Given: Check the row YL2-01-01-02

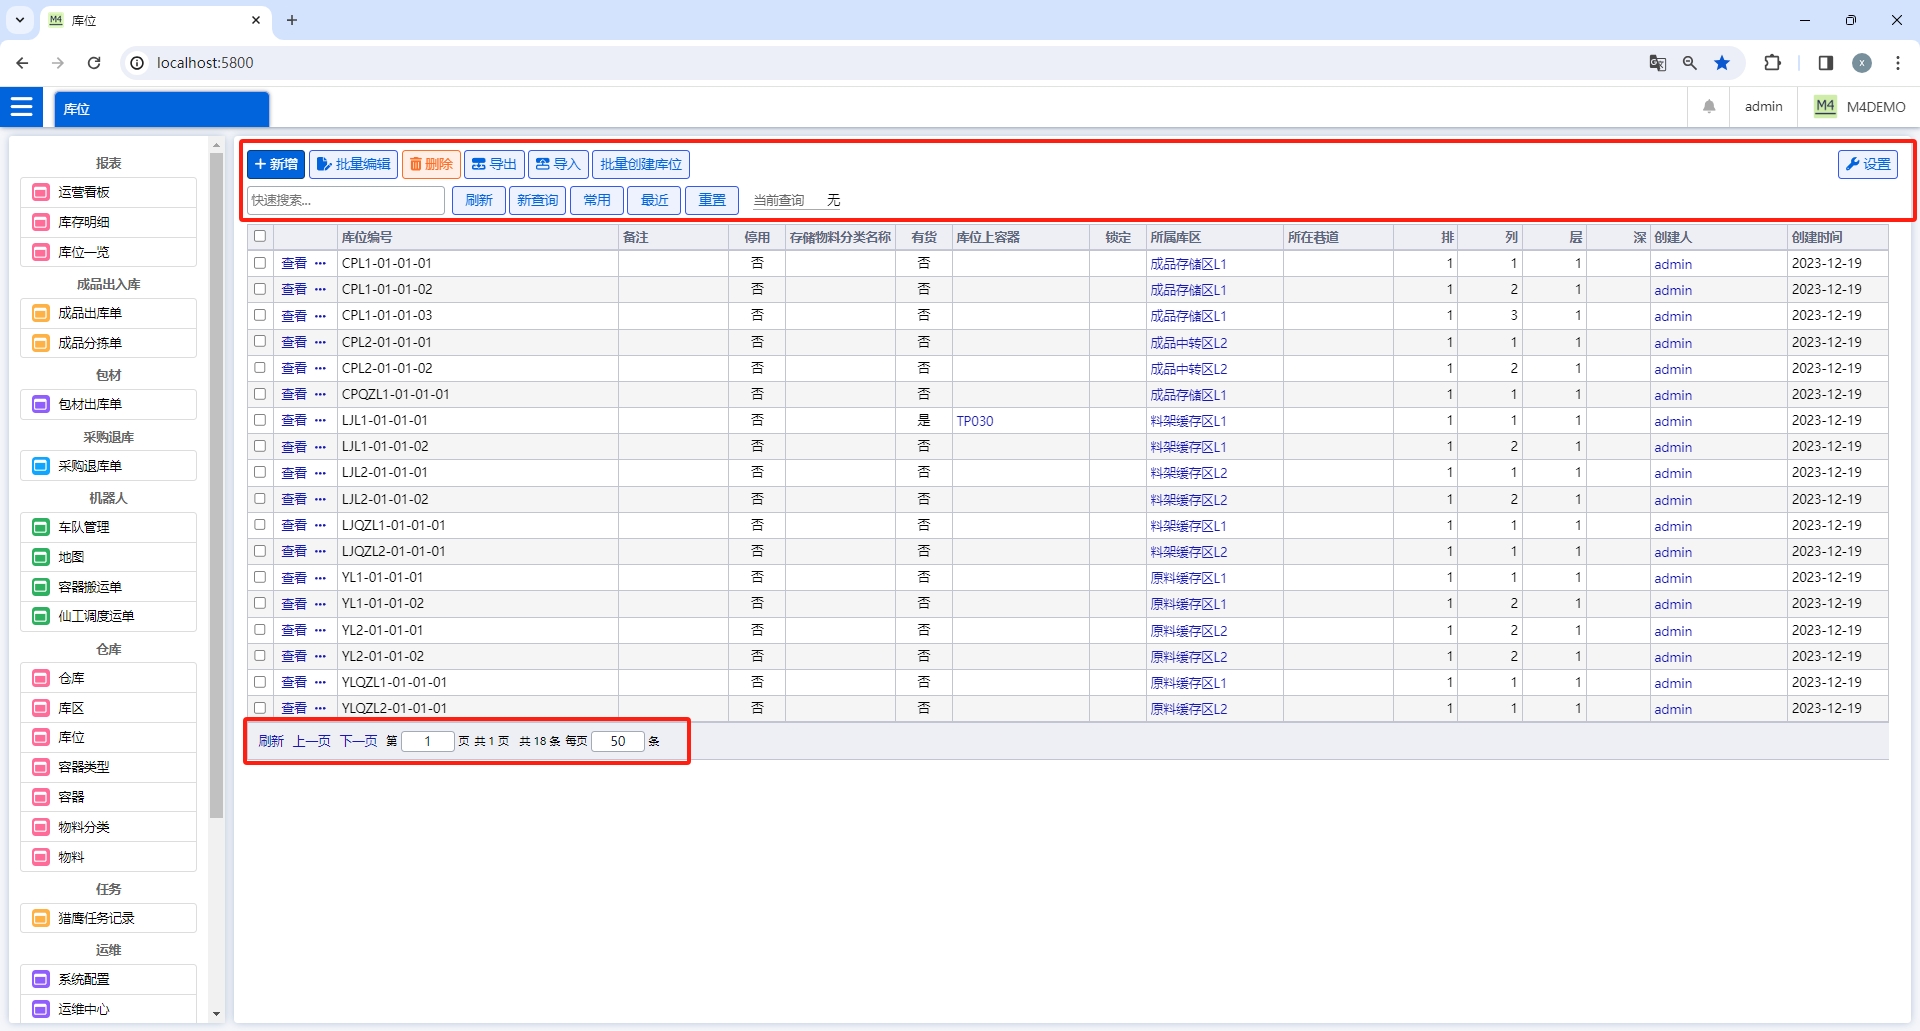Looking at the screenshot, I should click(260, 656).
